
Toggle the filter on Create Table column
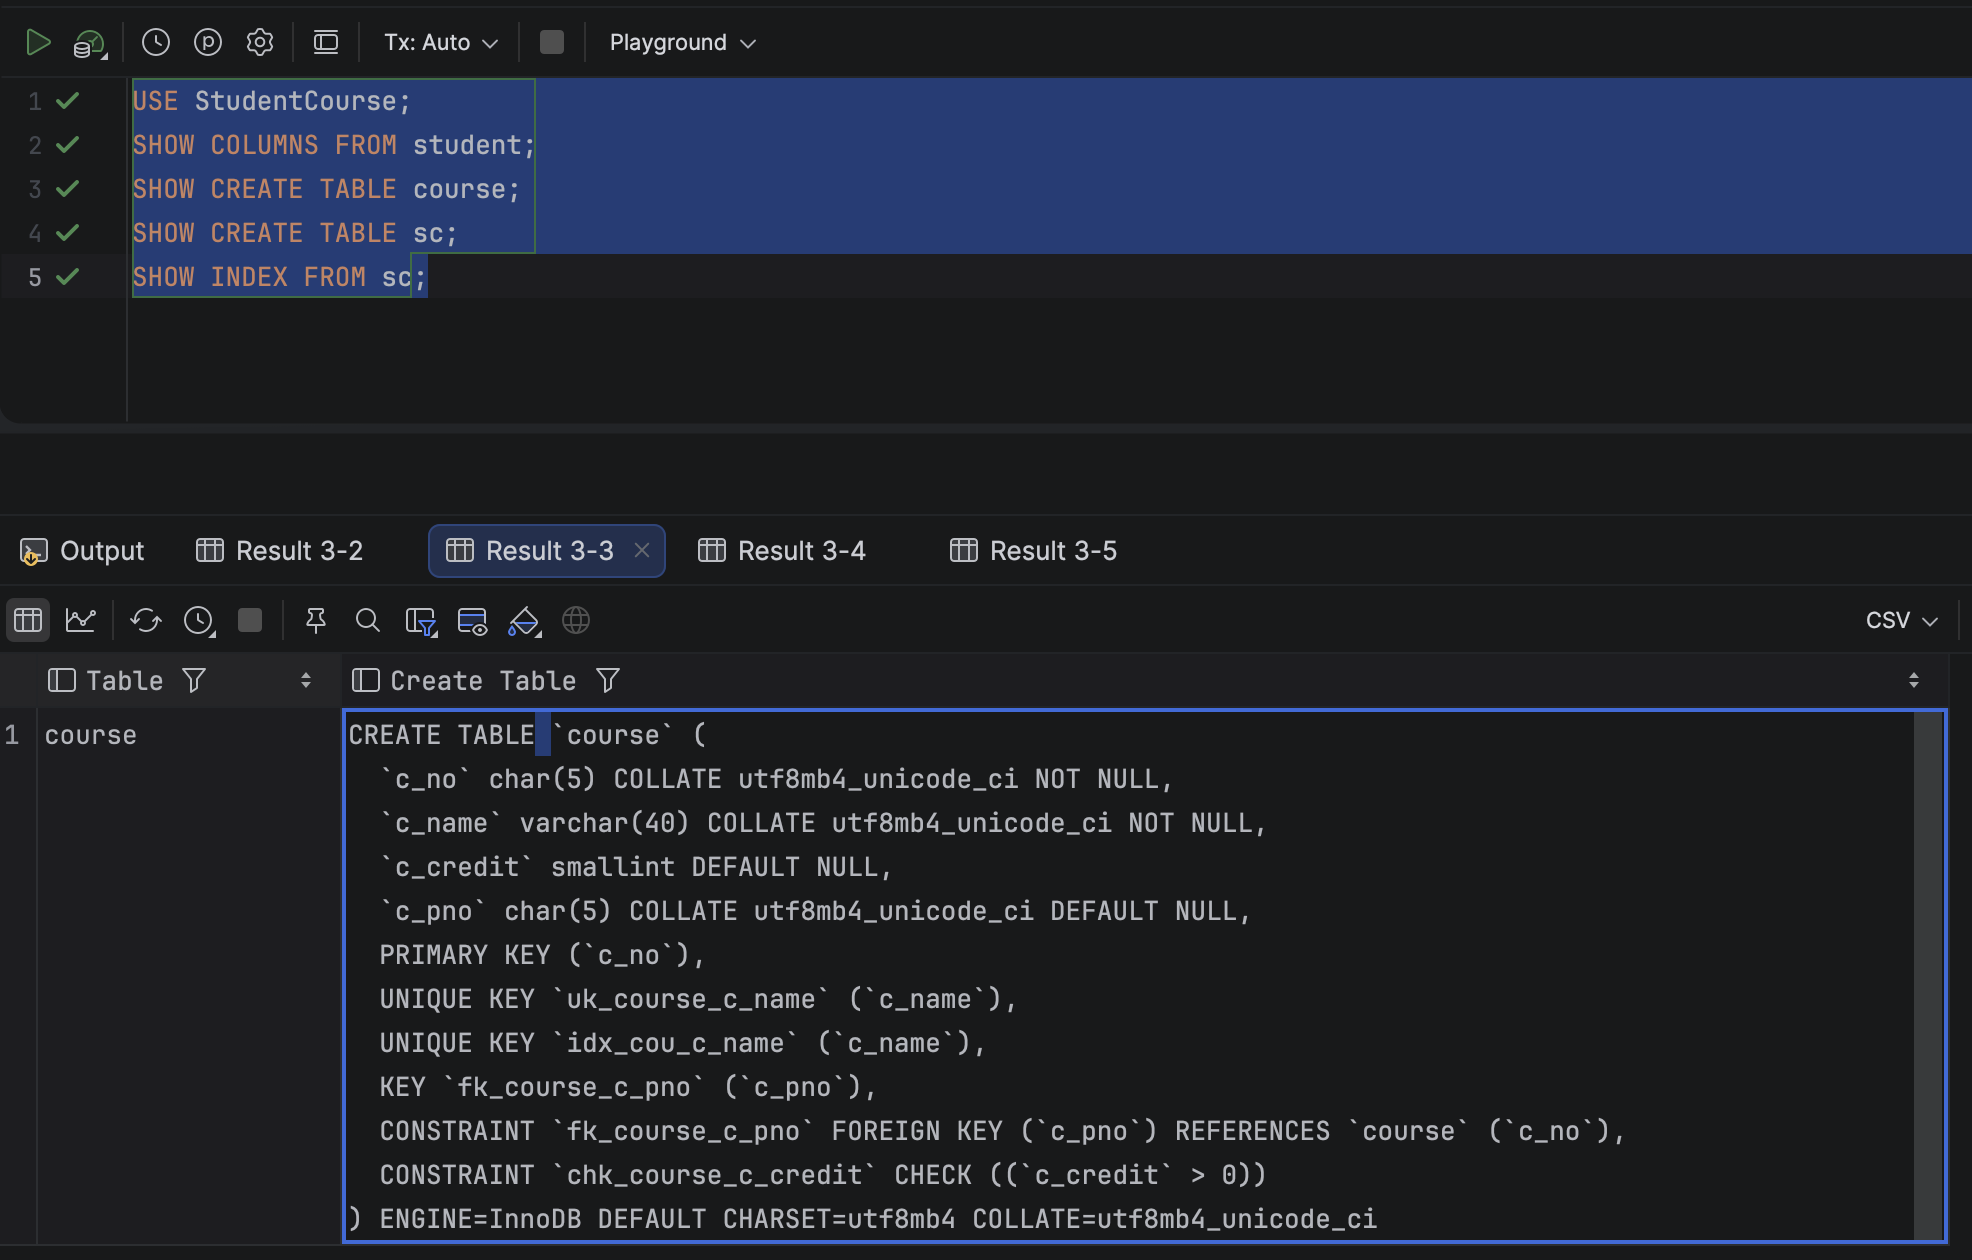pos(608,681)
